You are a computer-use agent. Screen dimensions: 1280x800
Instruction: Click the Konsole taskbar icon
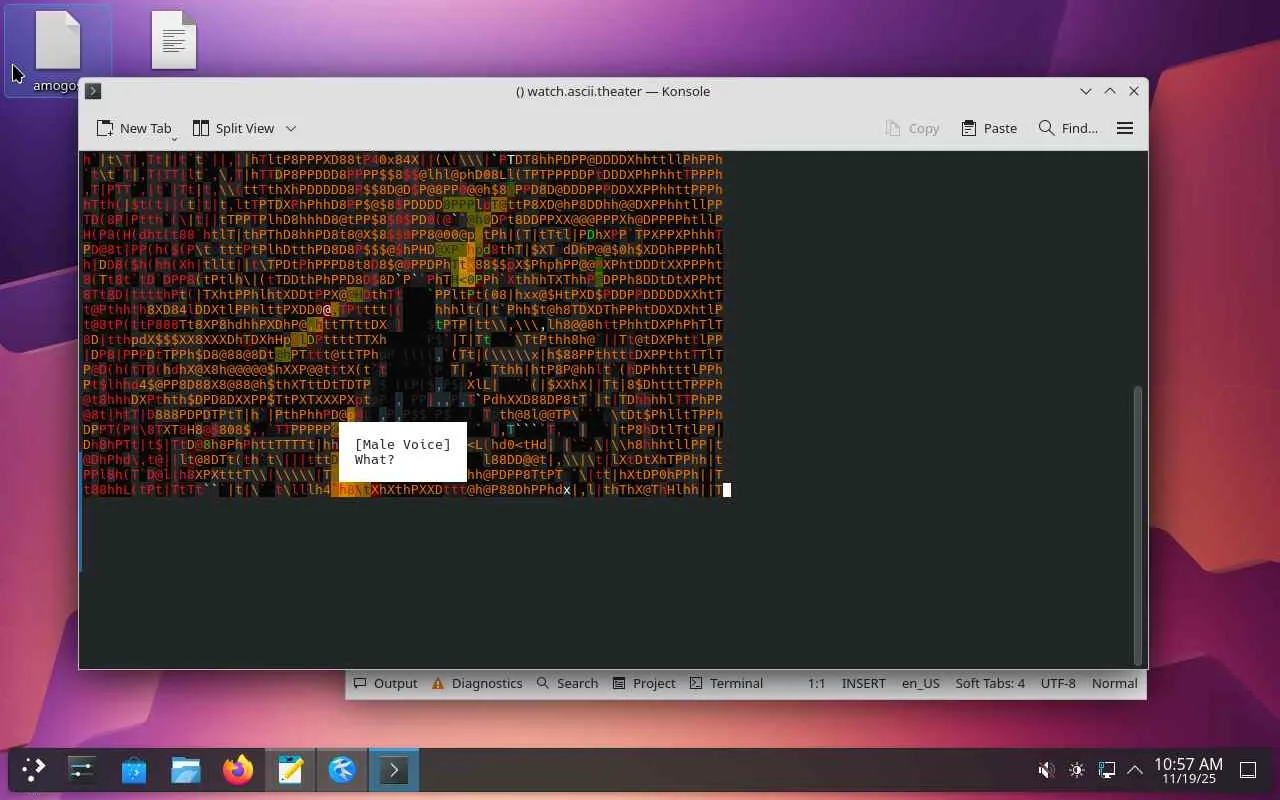point(394,770)
